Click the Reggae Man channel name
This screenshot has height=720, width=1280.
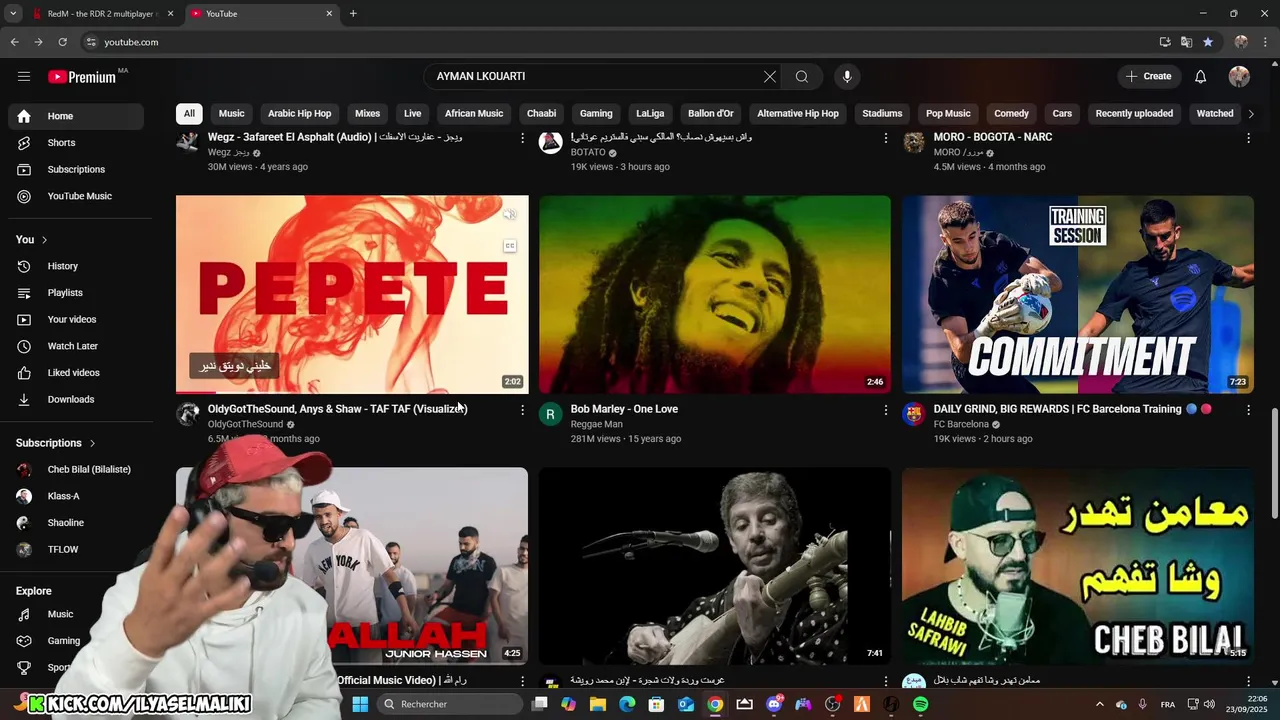point(596,424)
